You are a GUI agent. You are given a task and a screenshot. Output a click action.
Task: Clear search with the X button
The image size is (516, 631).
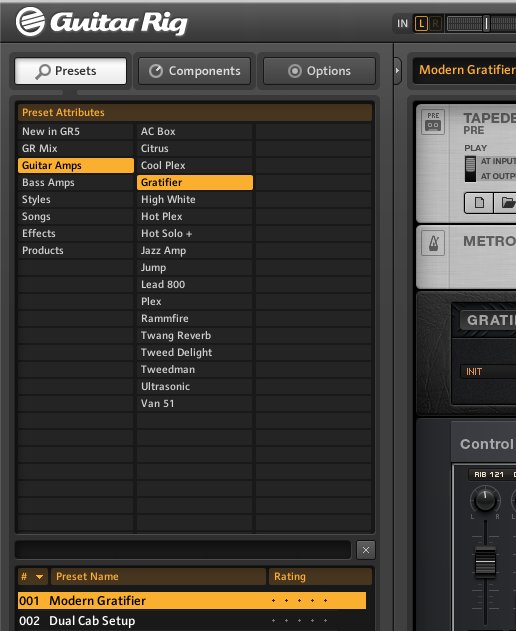point(366,550)
